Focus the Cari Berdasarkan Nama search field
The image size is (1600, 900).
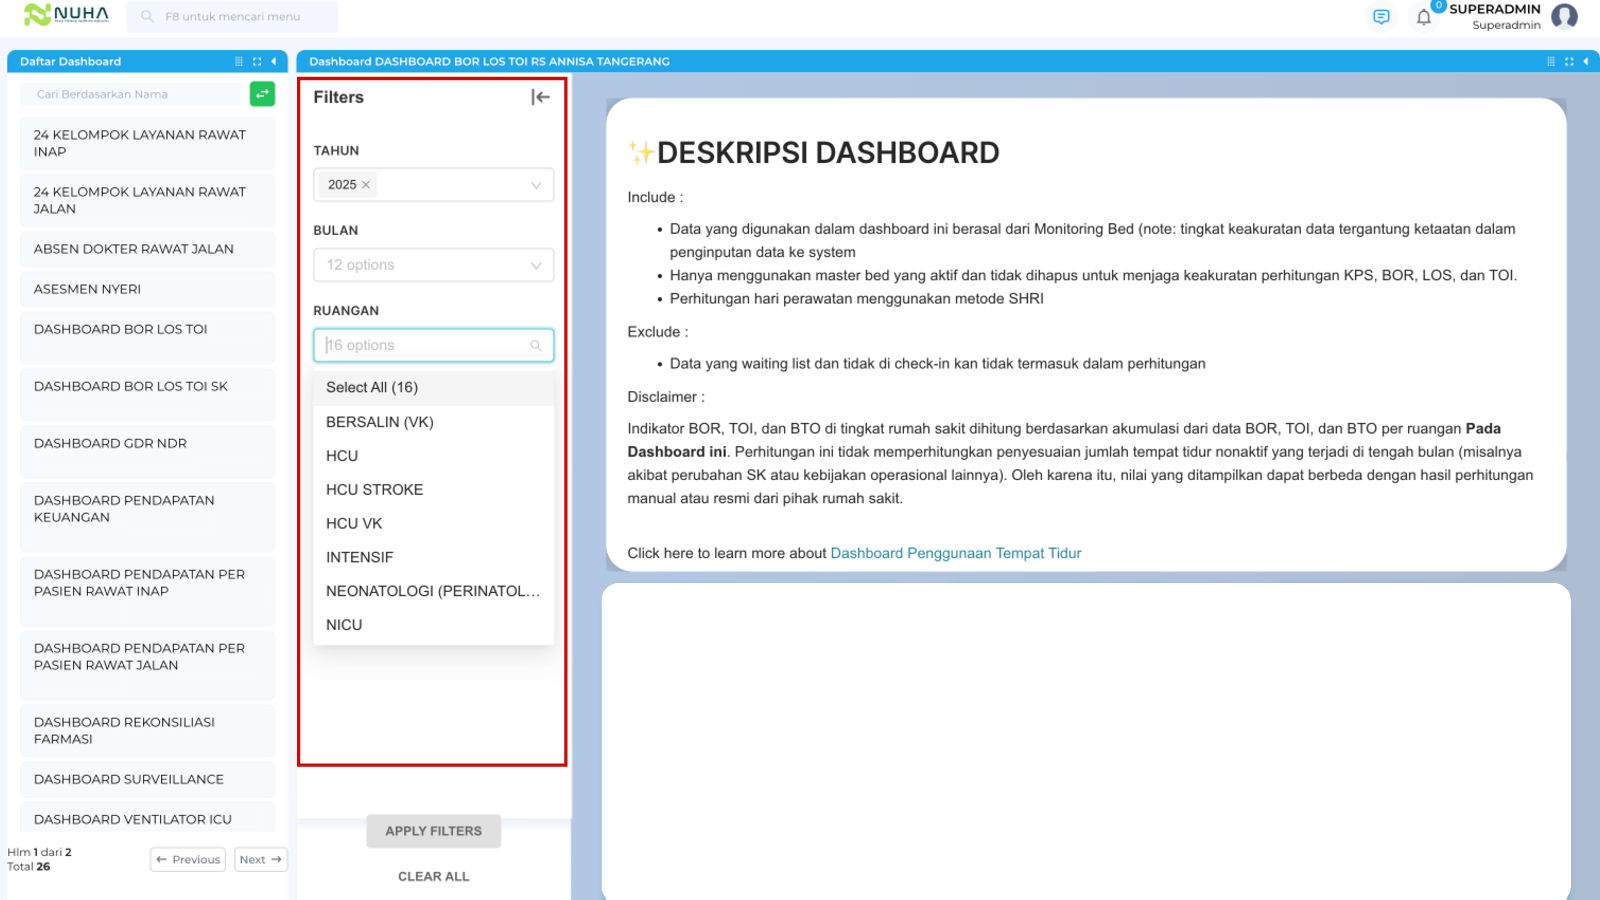tap(131, 94)
